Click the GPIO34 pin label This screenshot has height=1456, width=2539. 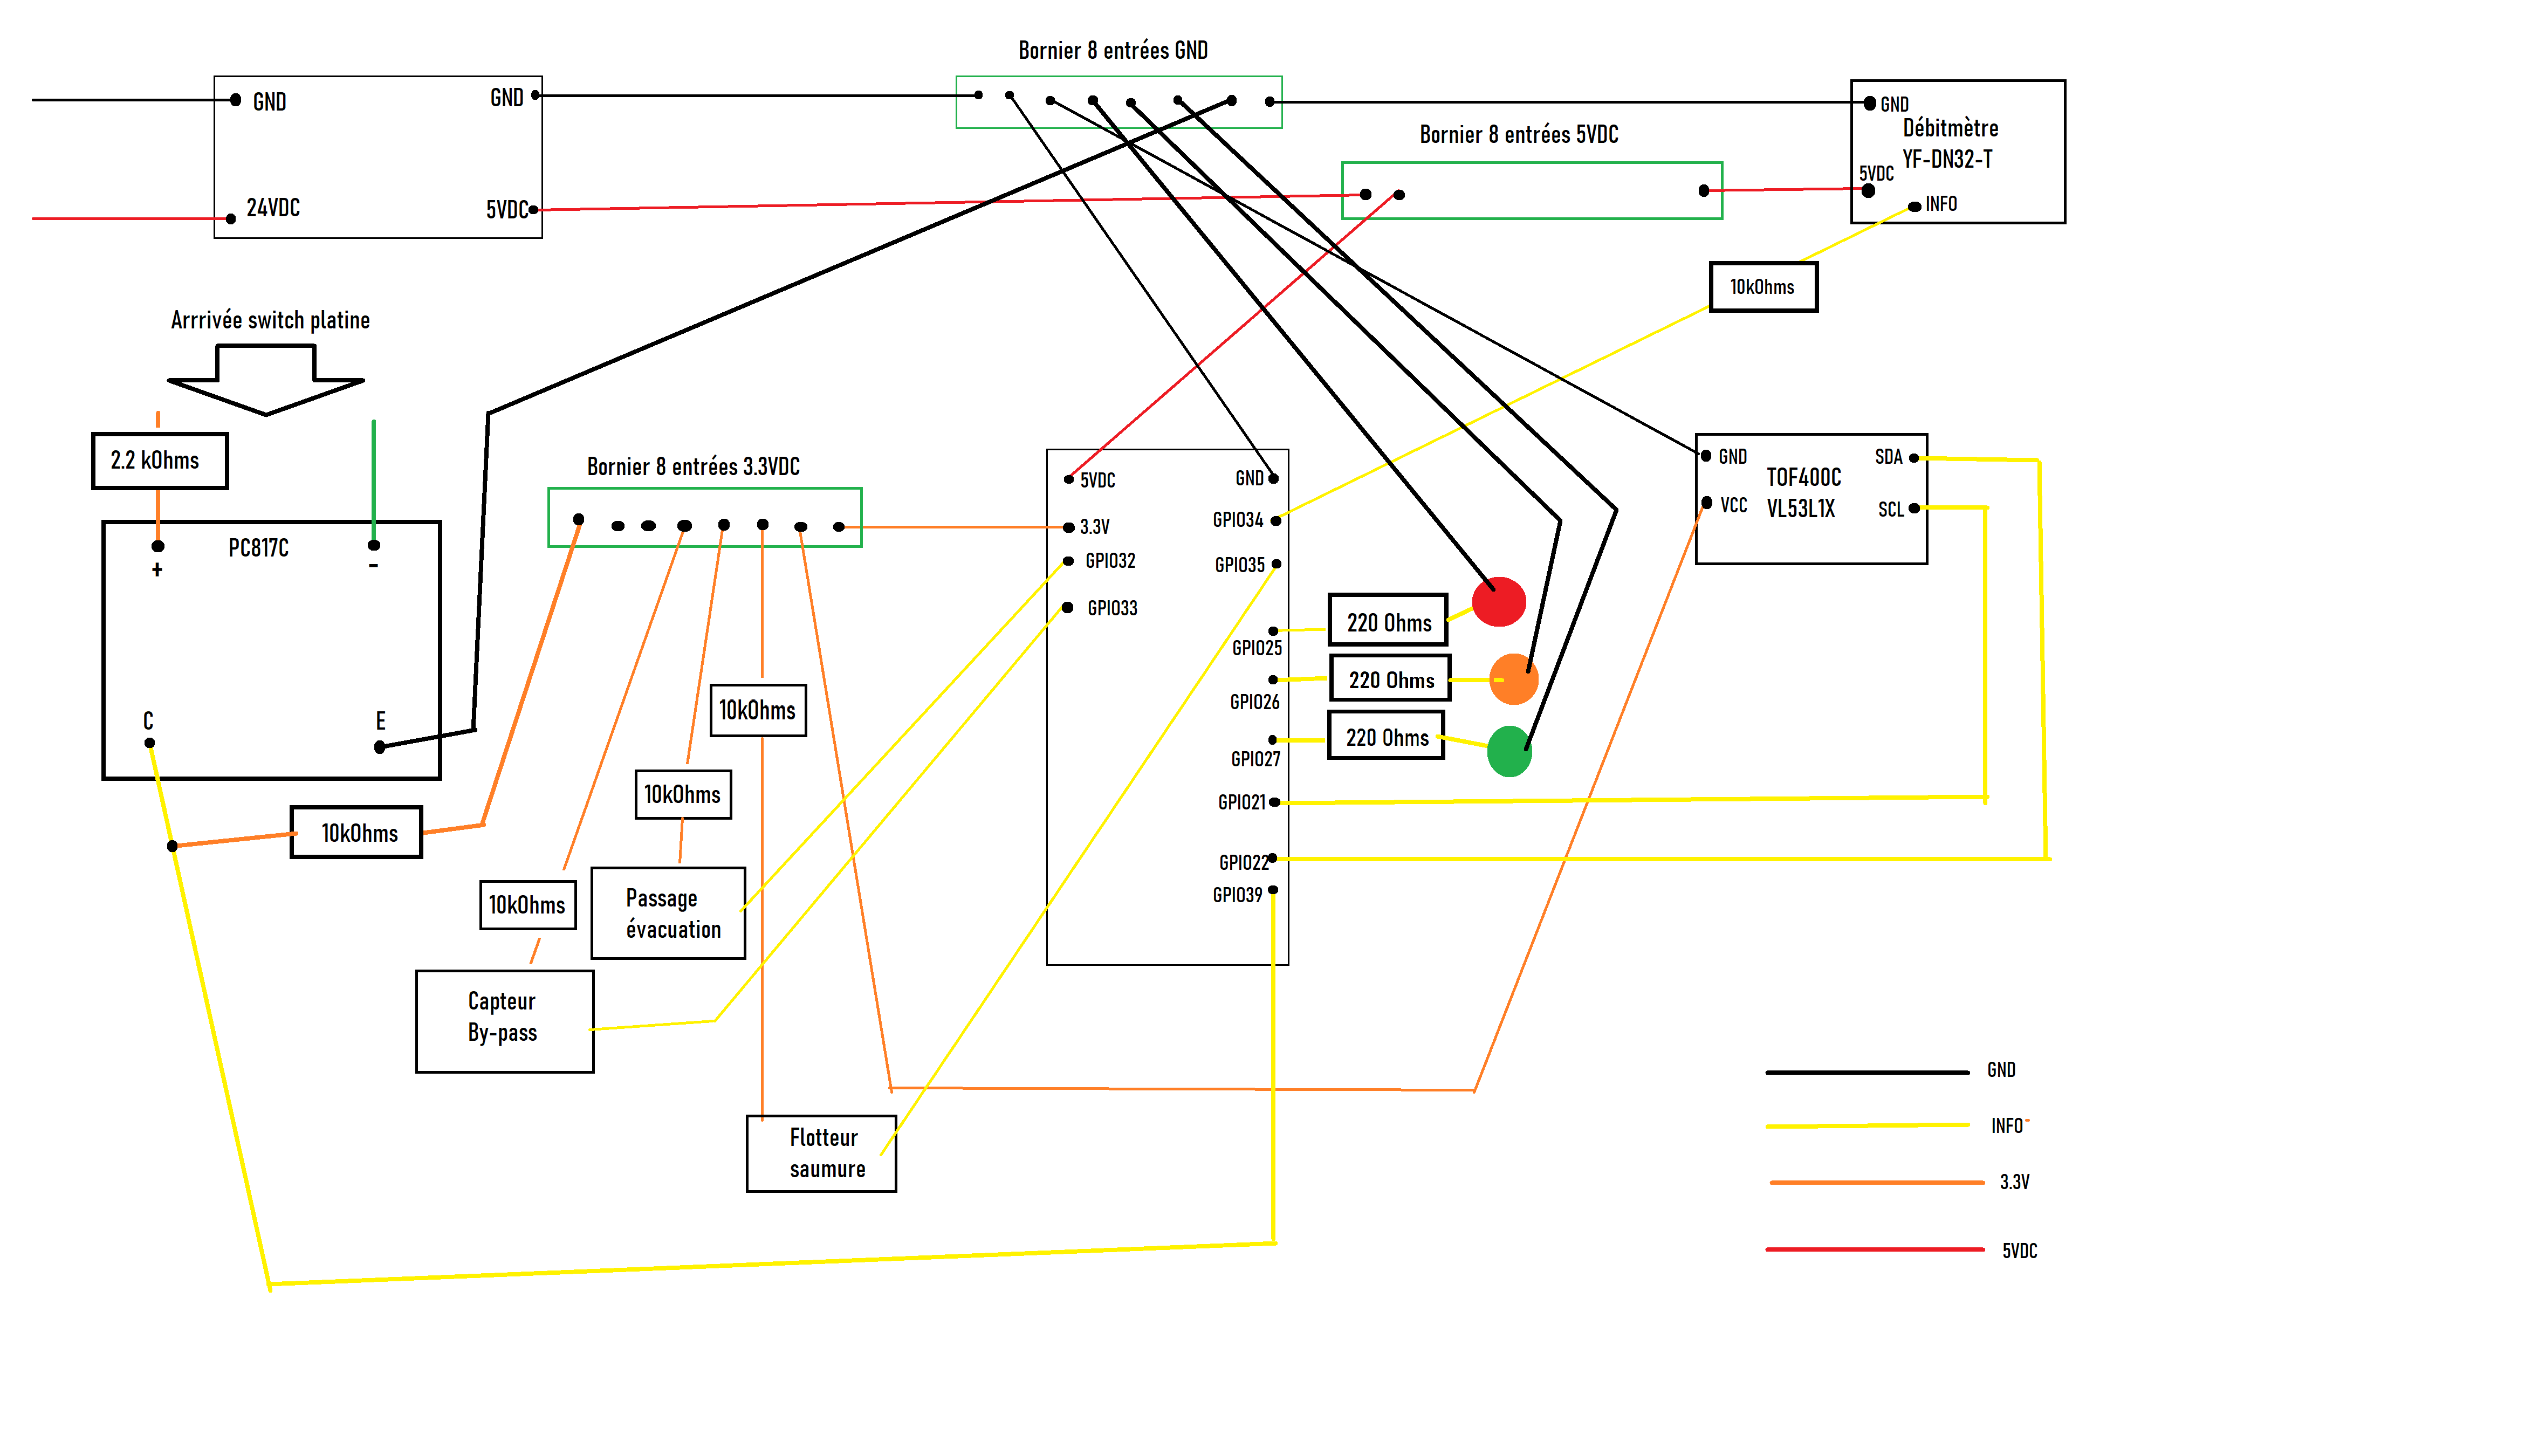(x=1238, y=520)
